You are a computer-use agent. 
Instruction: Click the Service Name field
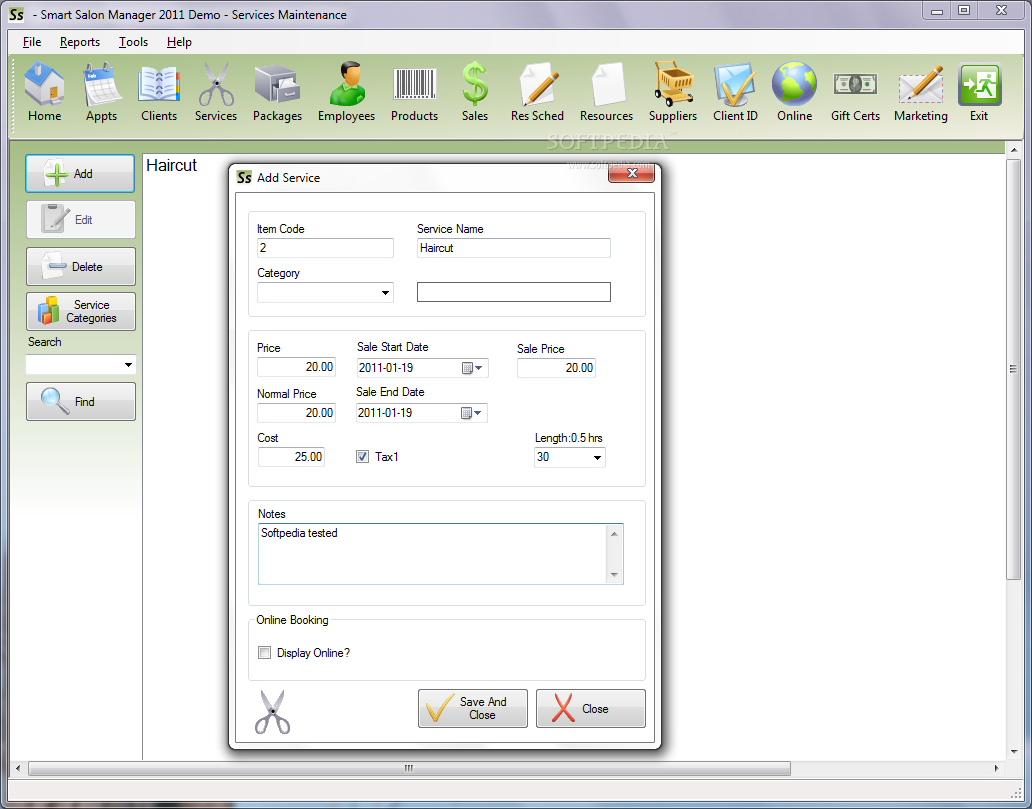click(513, 248)
